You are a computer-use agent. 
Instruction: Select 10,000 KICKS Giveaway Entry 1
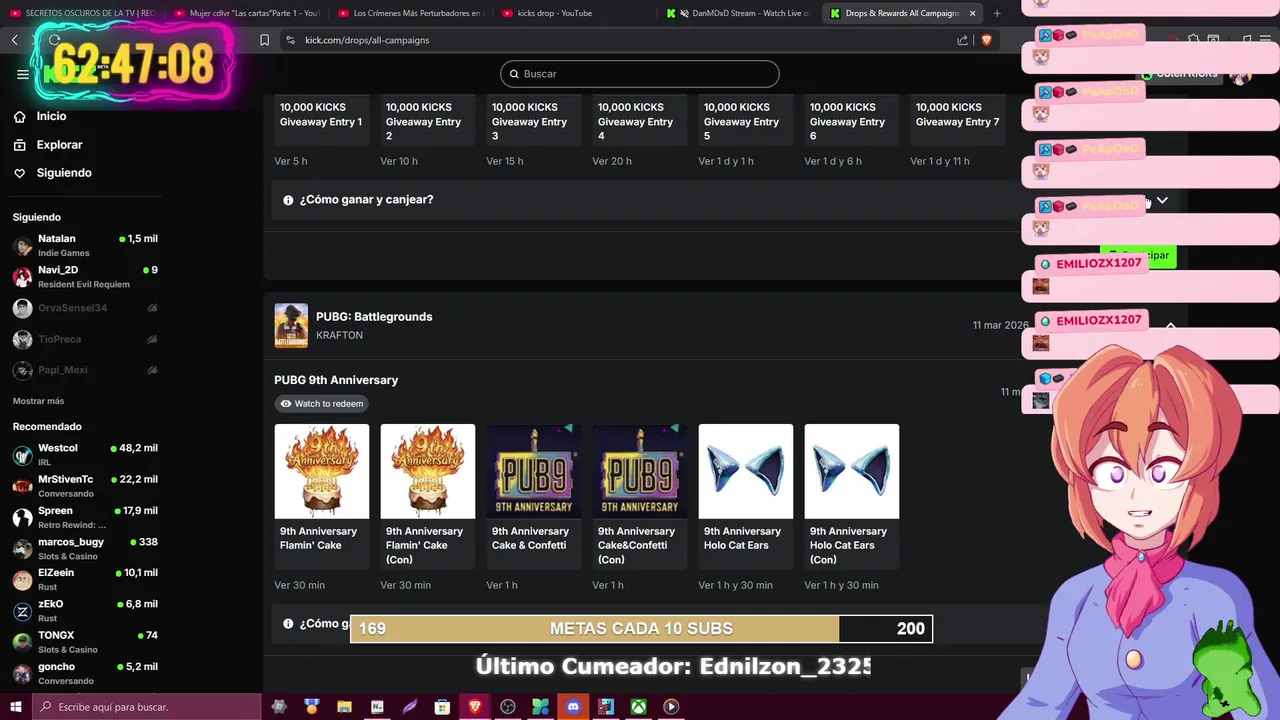(322, 120)
